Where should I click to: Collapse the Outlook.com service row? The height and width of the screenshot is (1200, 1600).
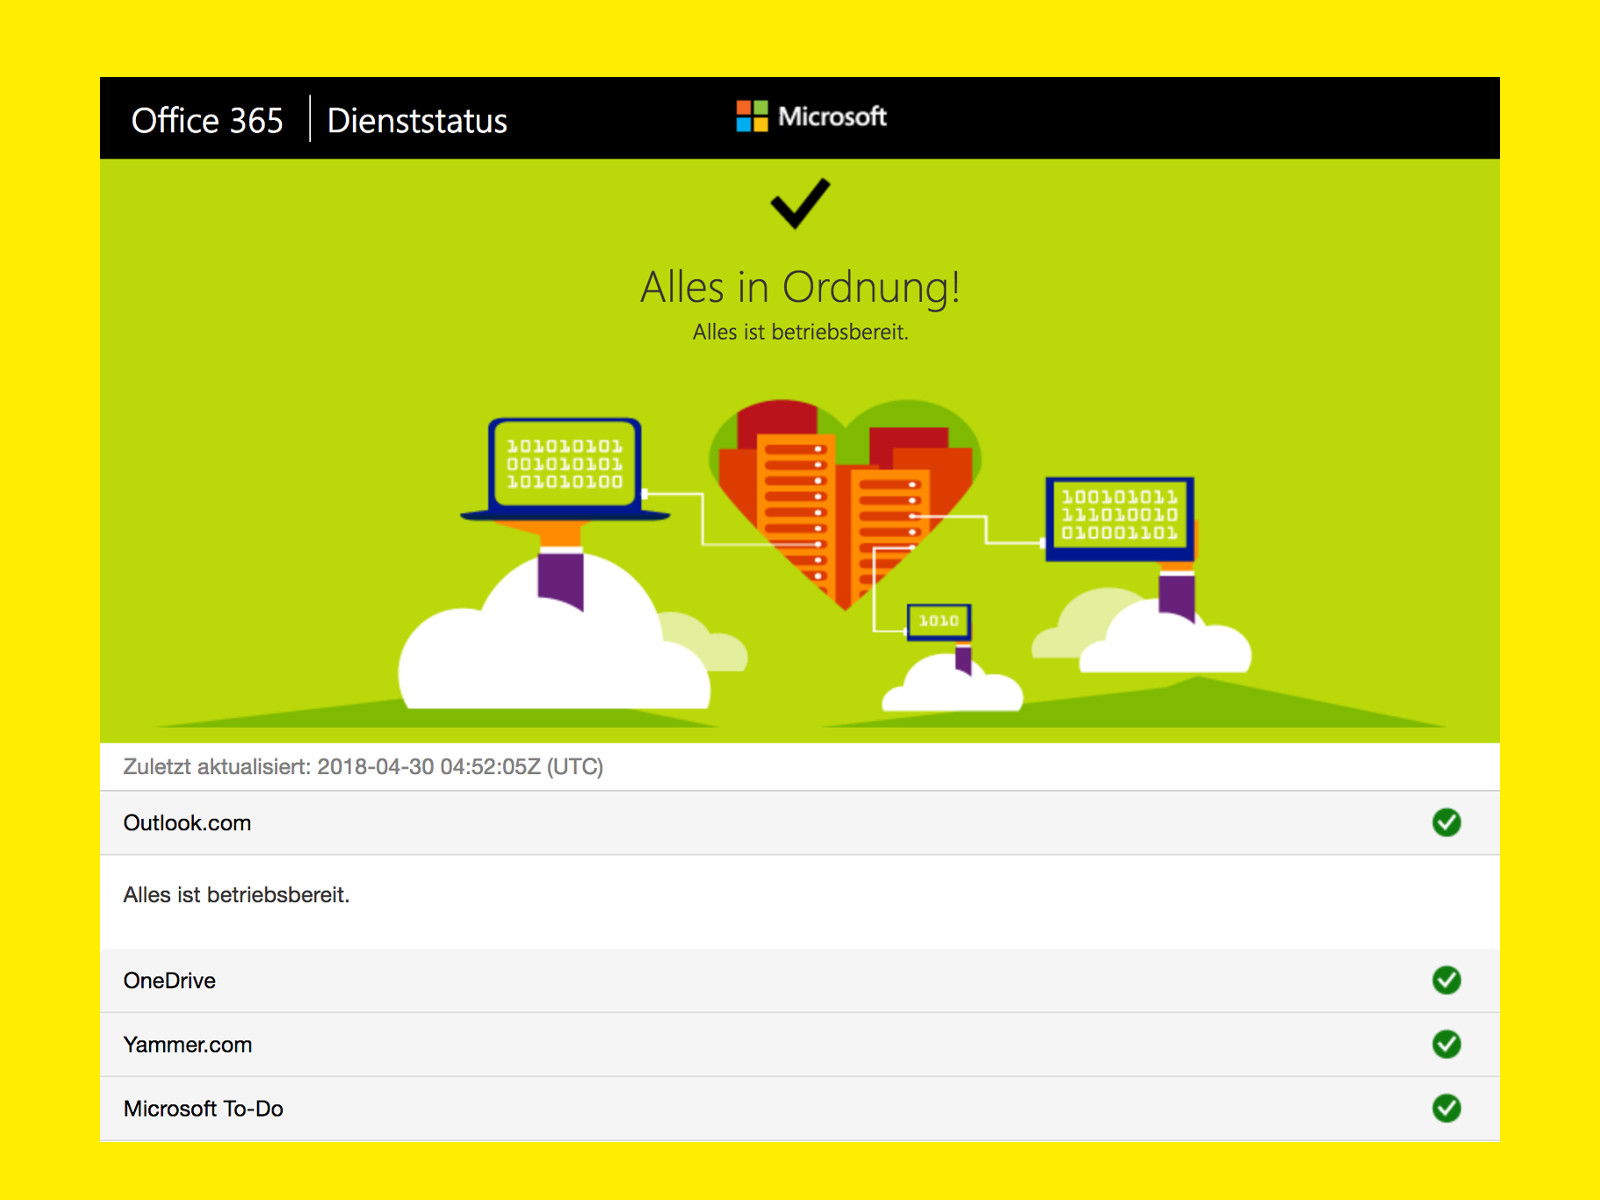[x=800, y=823]
